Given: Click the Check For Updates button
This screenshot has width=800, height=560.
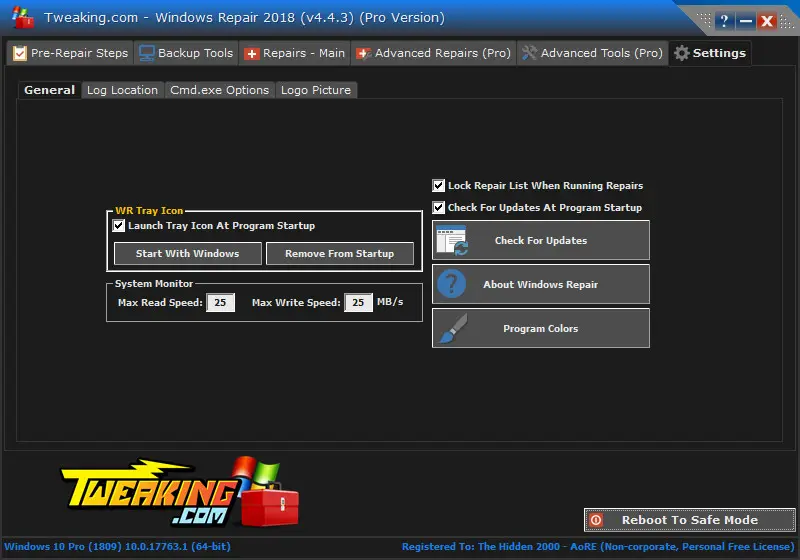Looking at the screenshot, I should click(541, 240).
